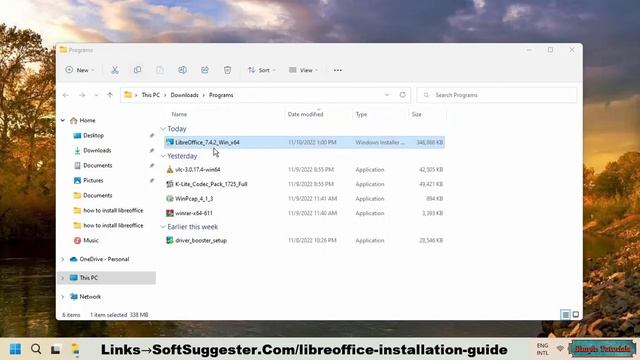The width and height of the screenshot is (640, 360).
Task: Sort by the Type column header
Action: point(361,114)
